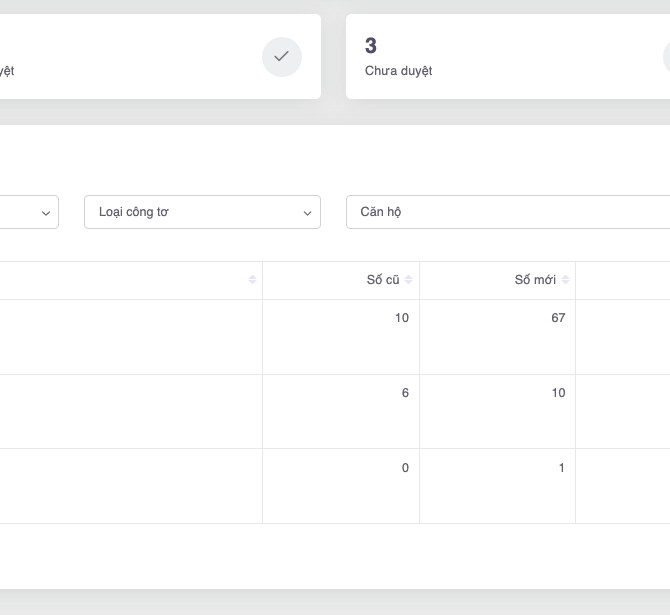The width and height of the screenshot is (670, 615).
Task: Select the Số mới cell showing 67
Action: pyautogui.click(x=558, y=318)
